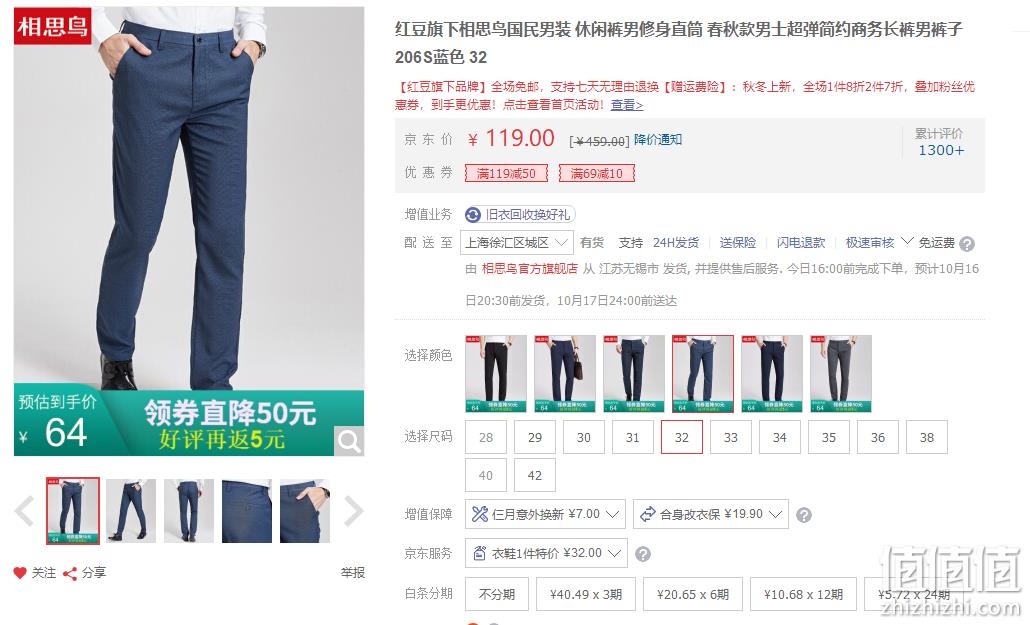Expand the 衣鞋1件特价 ¥32.00 service dropdown
1030x625 pixels.
coord(546,553)
